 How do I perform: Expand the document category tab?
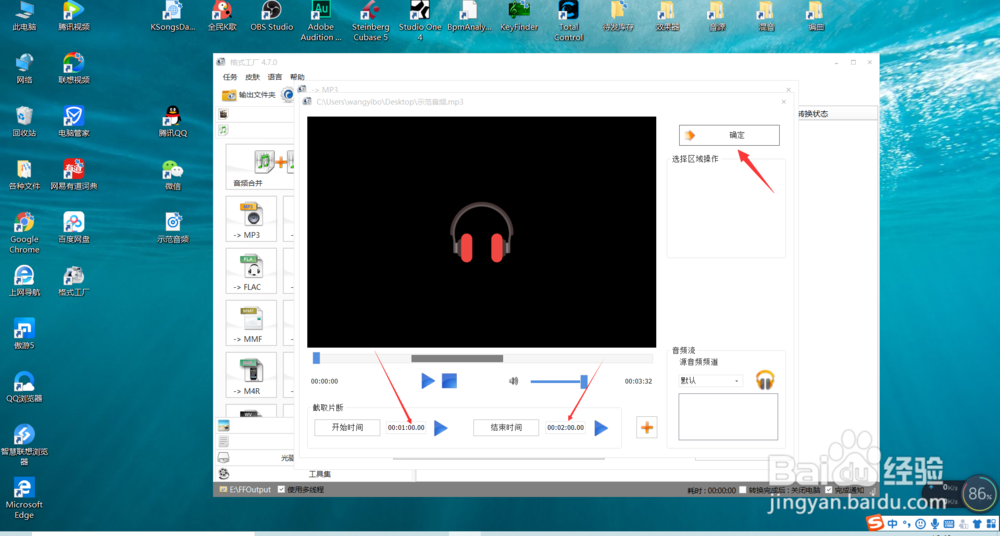pyautogui.click(x=224, y=442)
